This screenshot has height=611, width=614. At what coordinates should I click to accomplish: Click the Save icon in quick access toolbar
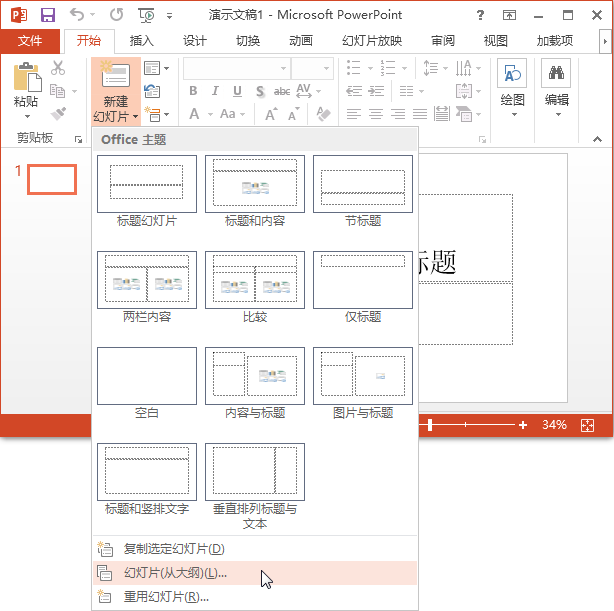48,15
